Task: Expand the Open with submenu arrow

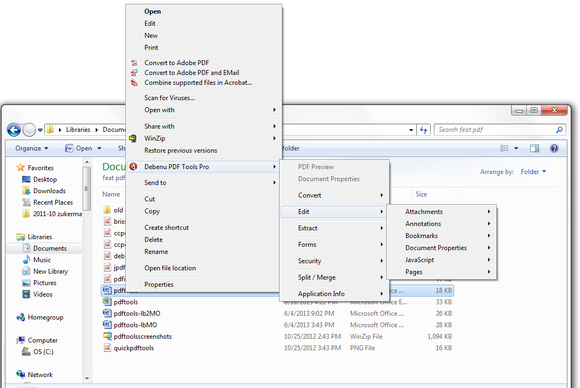Action: (x=274, y=110)
